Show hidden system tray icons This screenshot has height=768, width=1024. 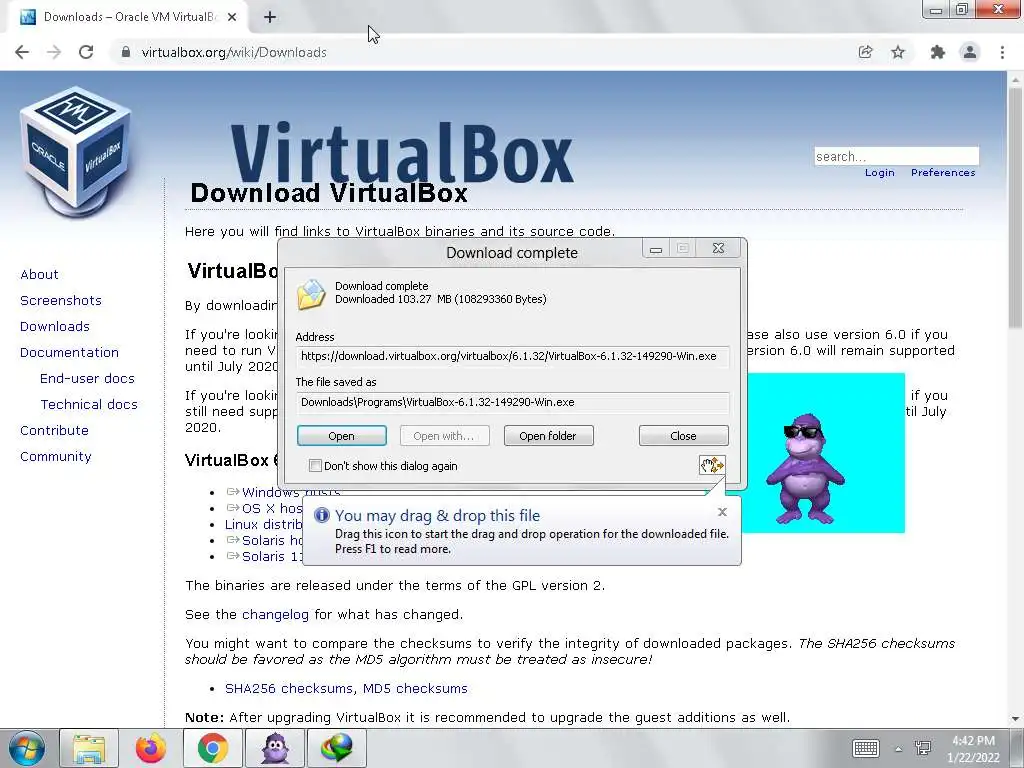[x=899, y=749]
